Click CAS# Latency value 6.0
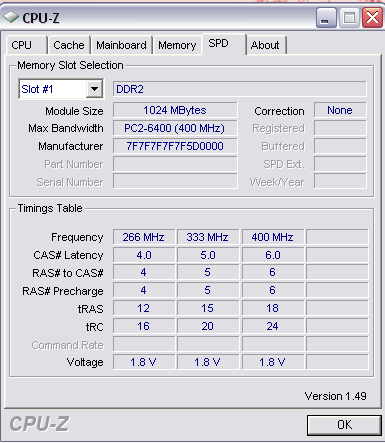The width and height of the screenshot is (385, 443). [273, 255]
